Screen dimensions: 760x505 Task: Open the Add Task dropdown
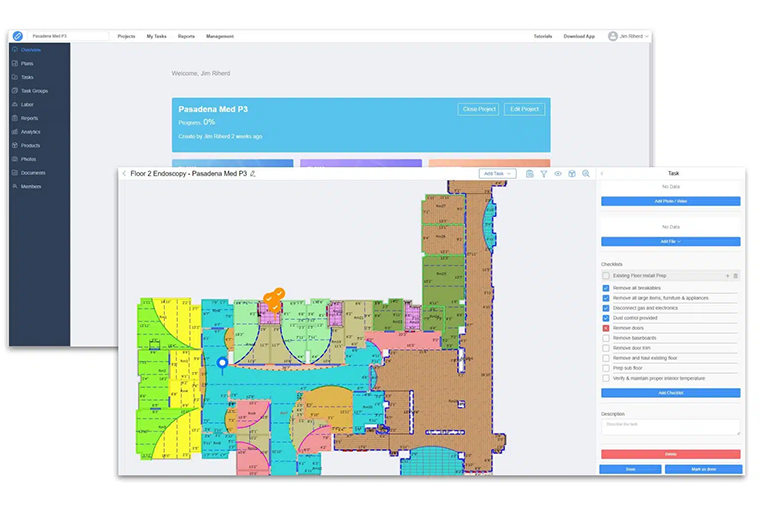[x=497, y=174]
